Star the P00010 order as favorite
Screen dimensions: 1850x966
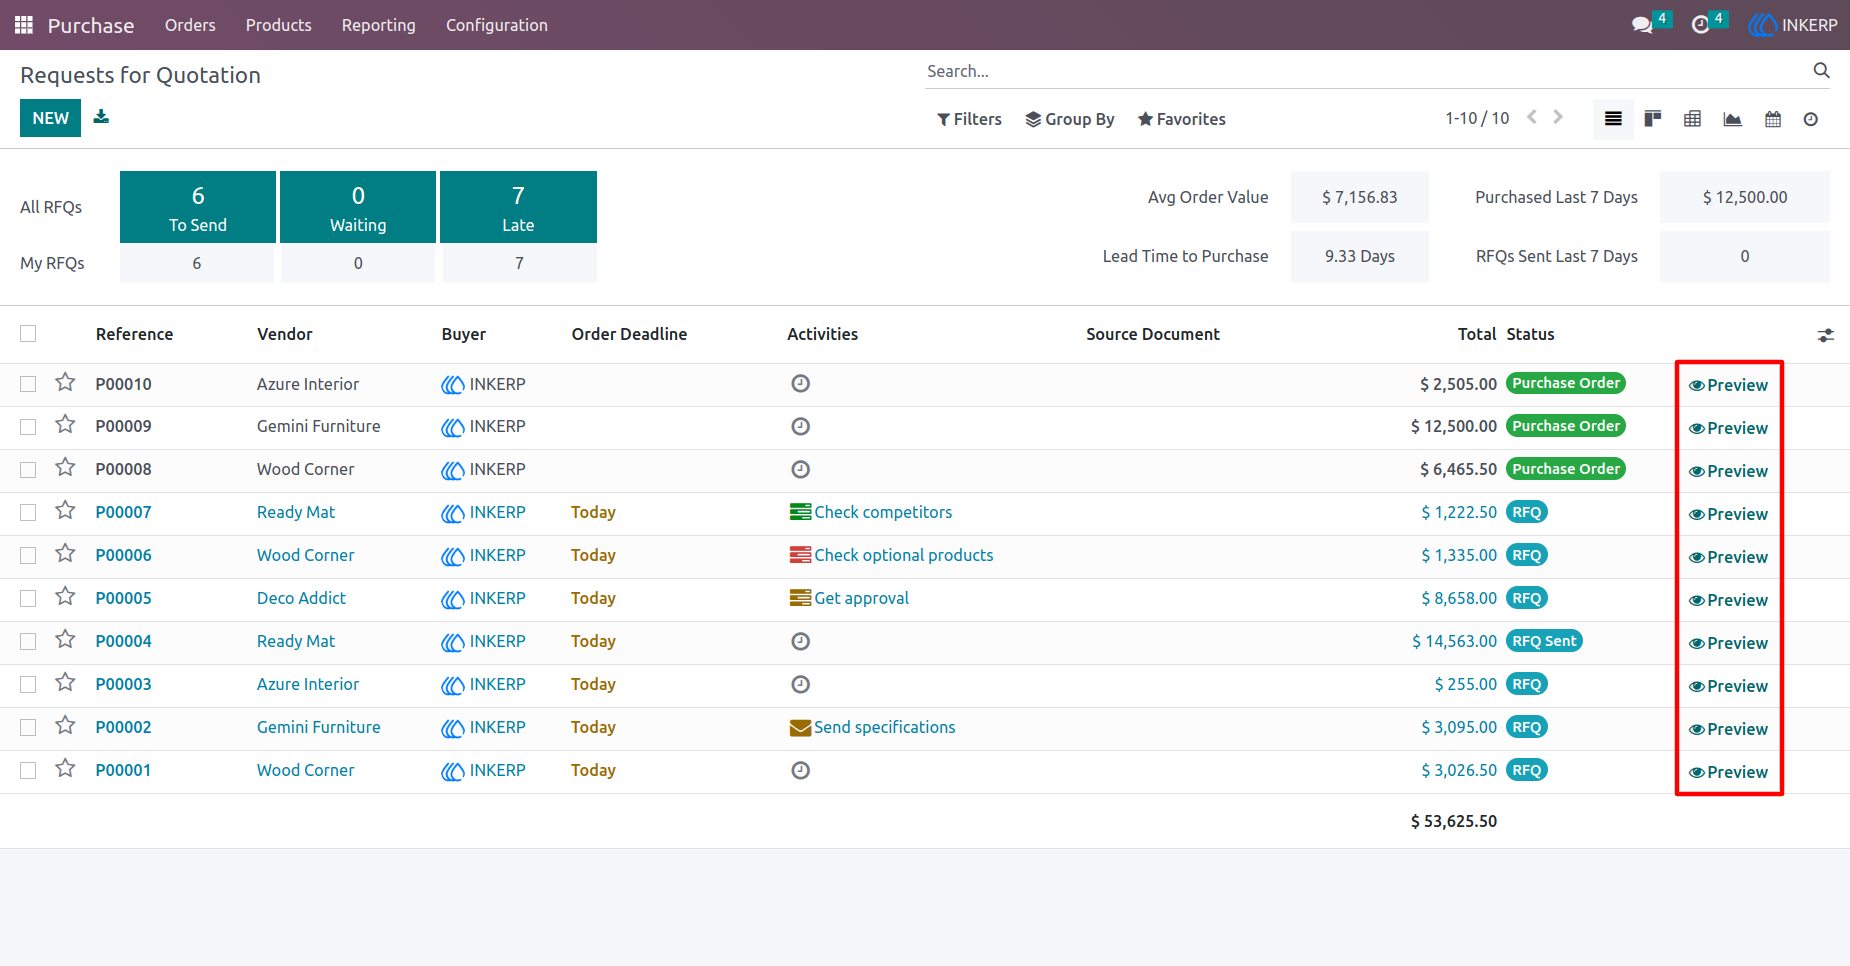tap(65, 383)
